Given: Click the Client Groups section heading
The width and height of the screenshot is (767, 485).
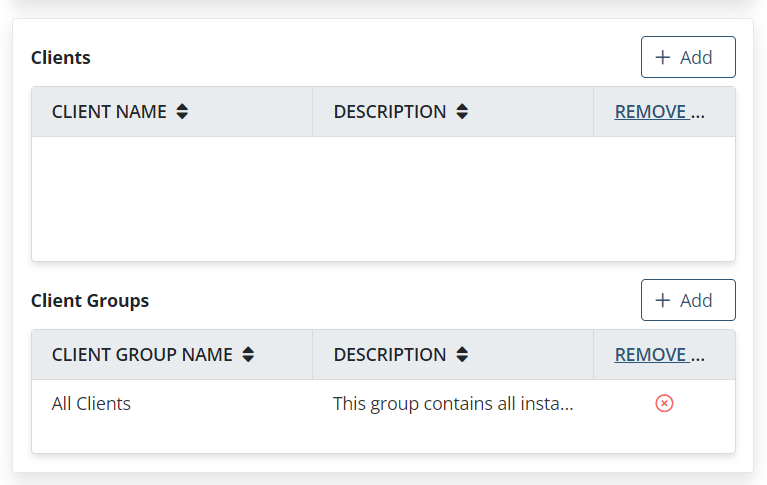Looking at the screenshot, I should click(90, 301).
